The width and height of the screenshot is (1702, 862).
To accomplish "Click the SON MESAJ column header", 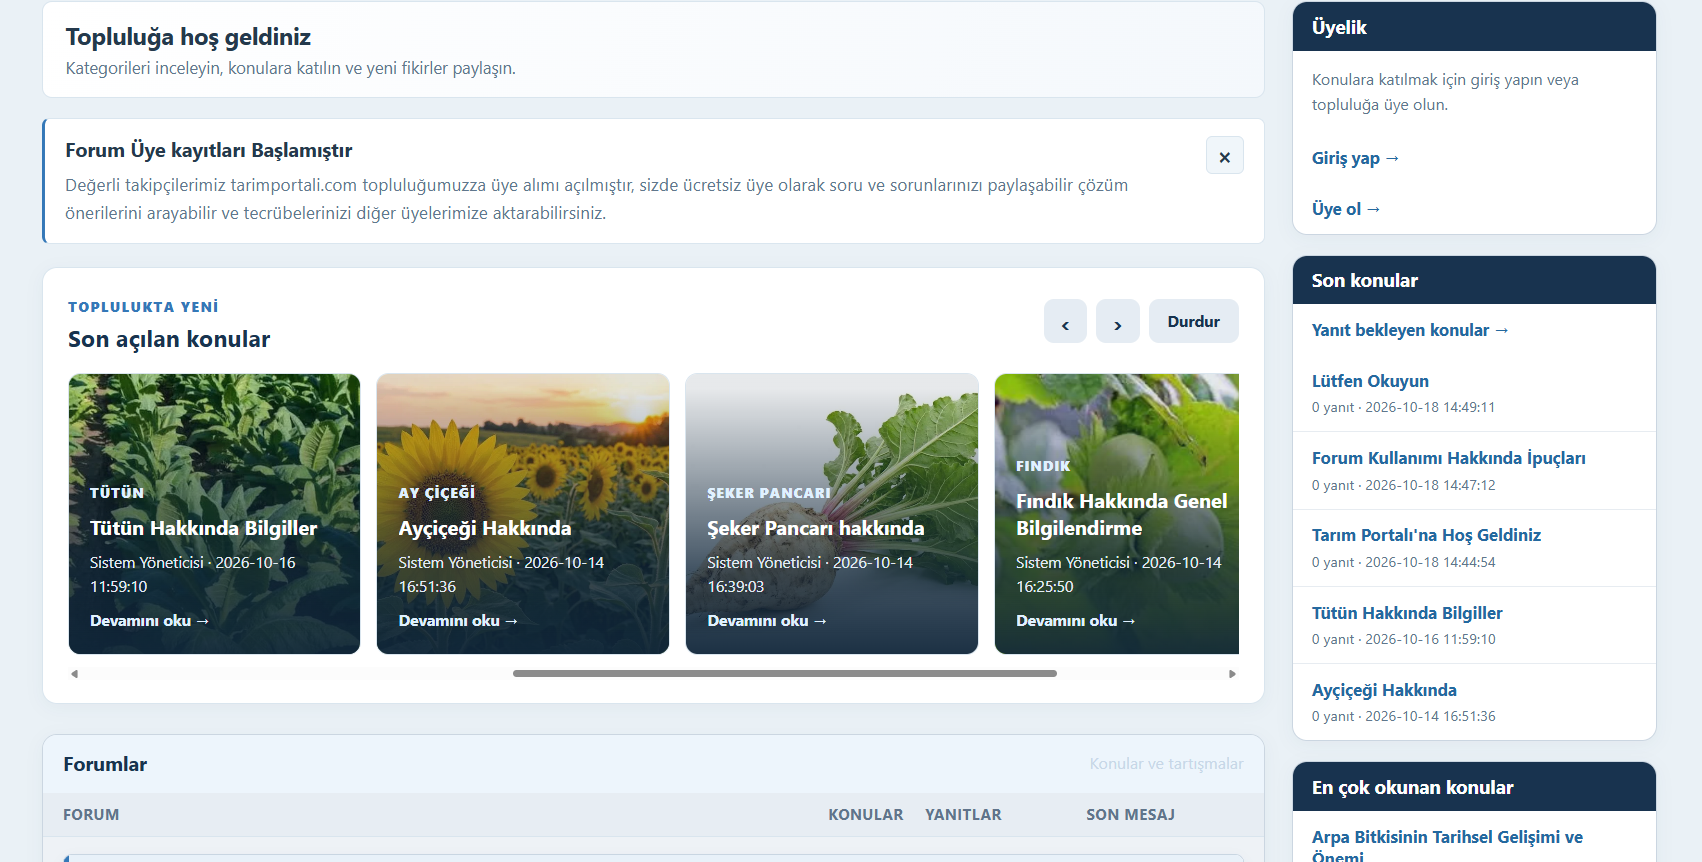I will pos(1130,815).
